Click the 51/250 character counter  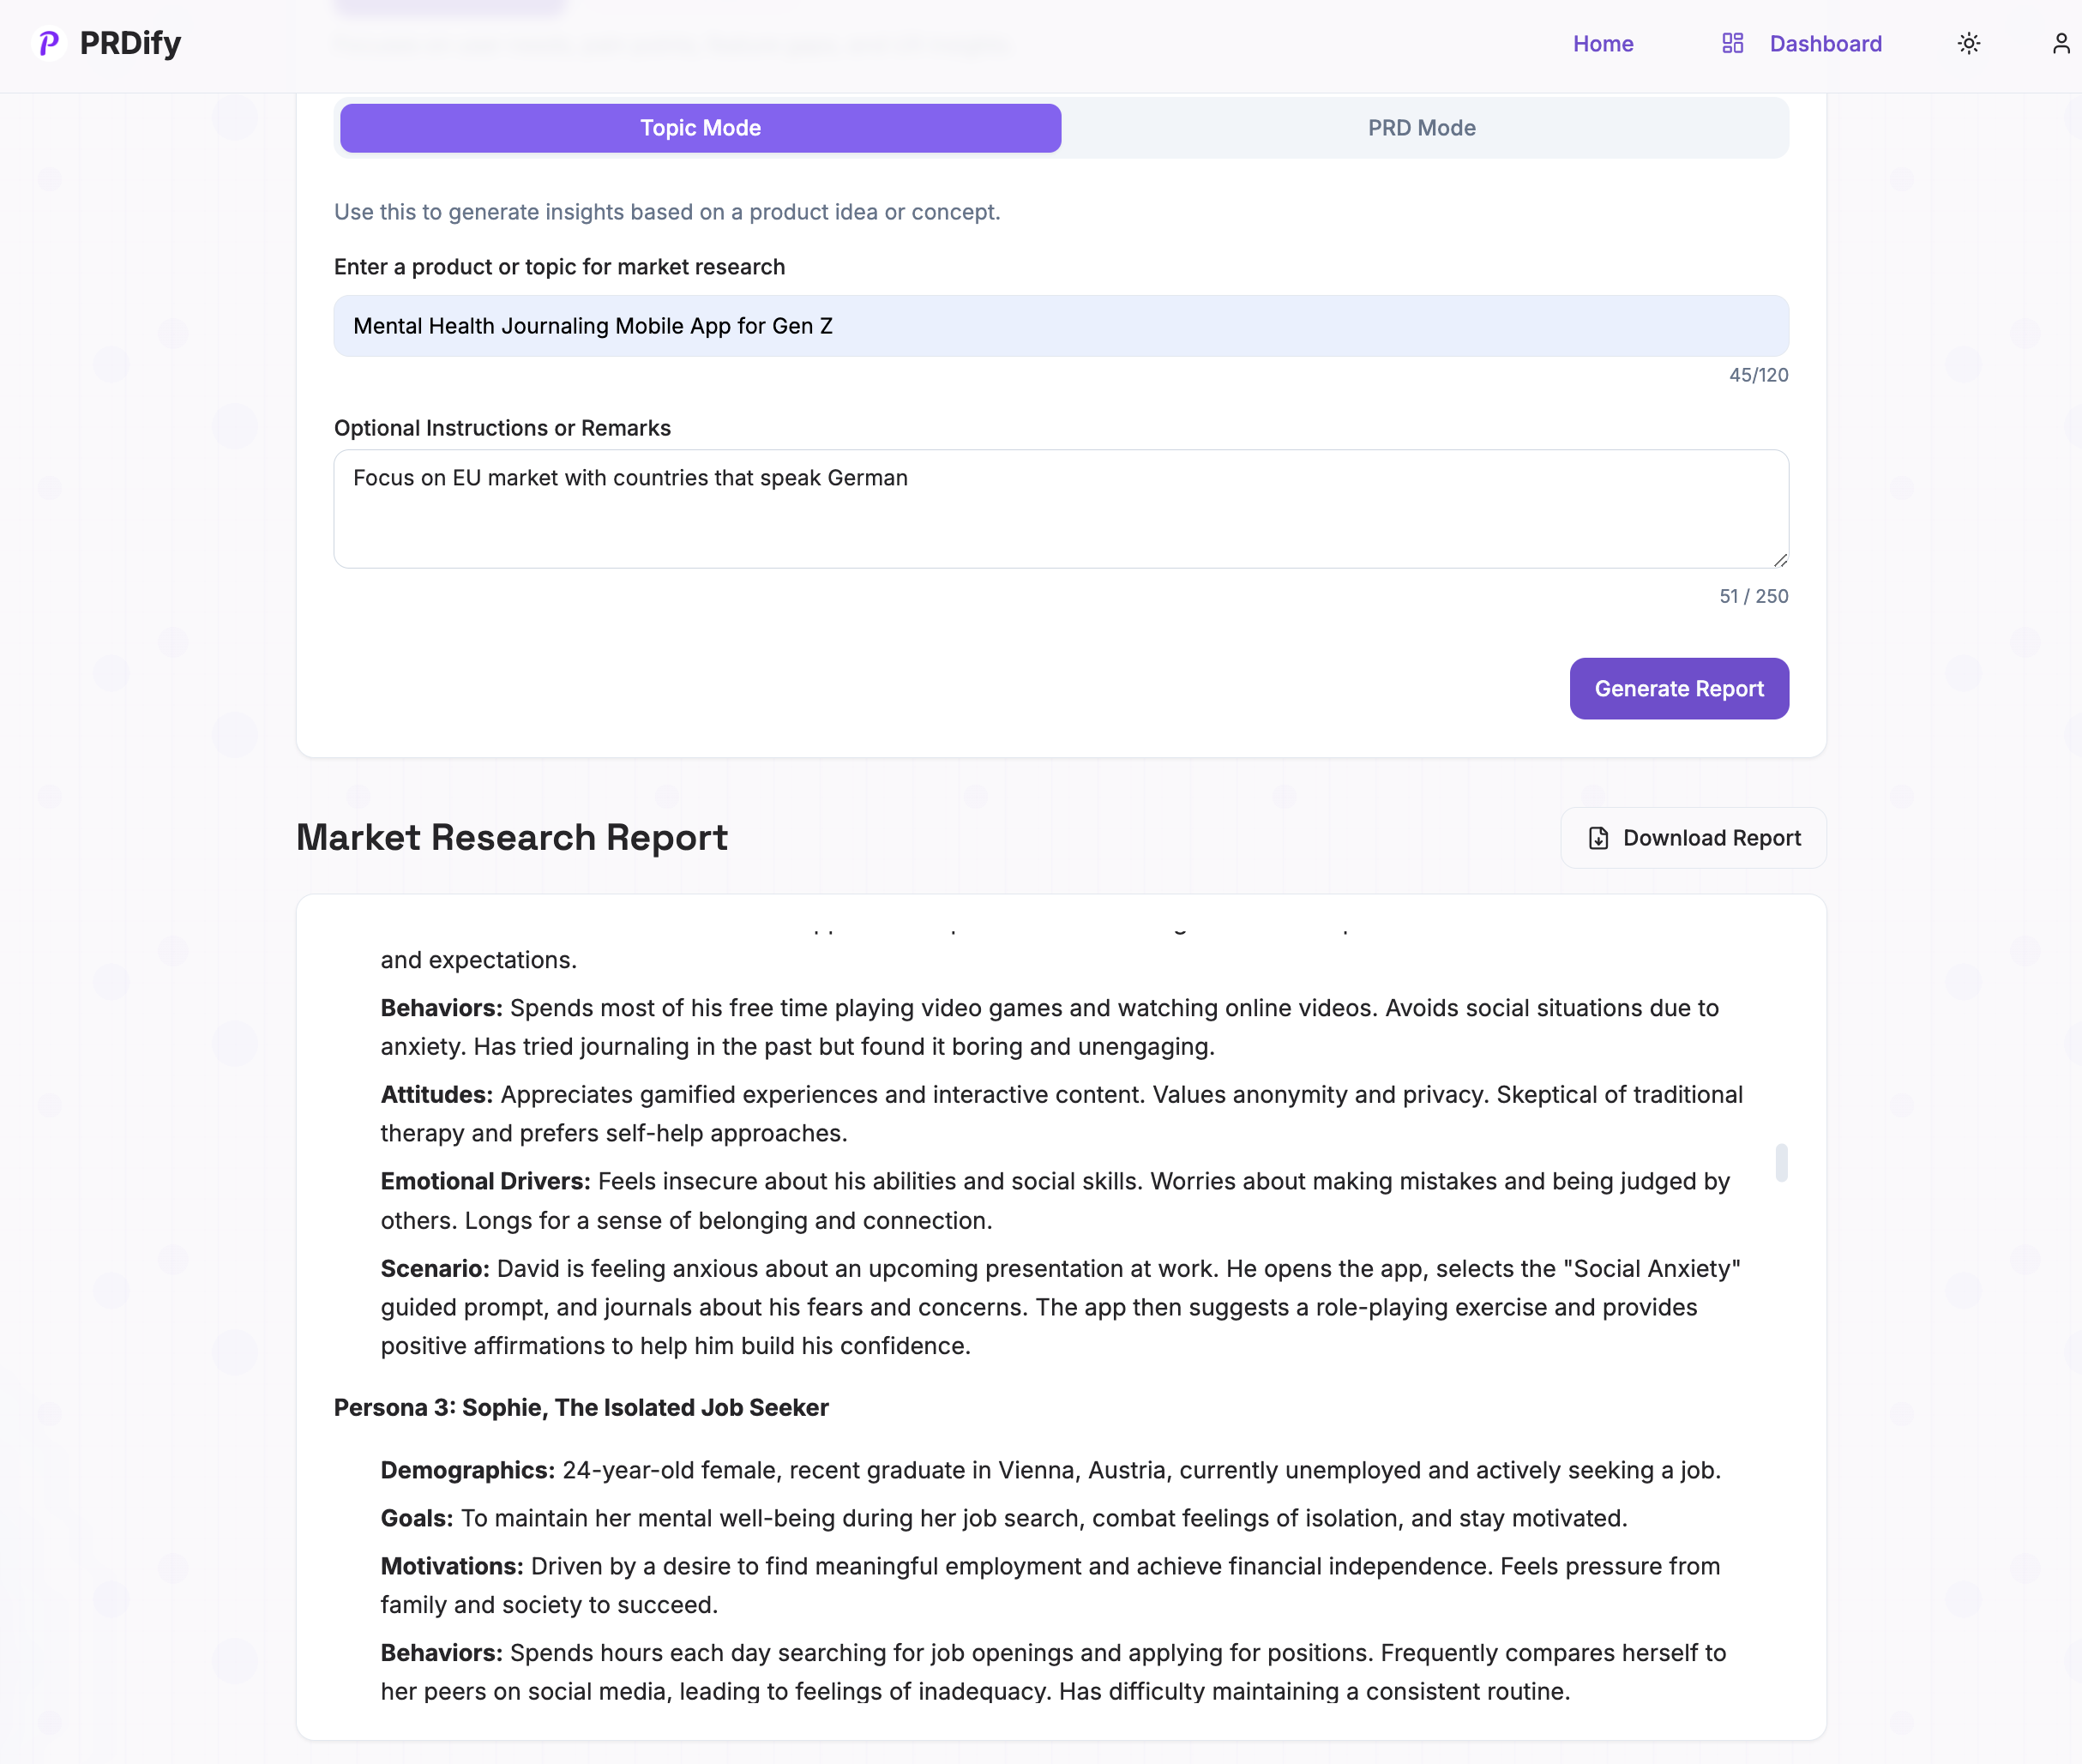click(x=1753, y=595)
